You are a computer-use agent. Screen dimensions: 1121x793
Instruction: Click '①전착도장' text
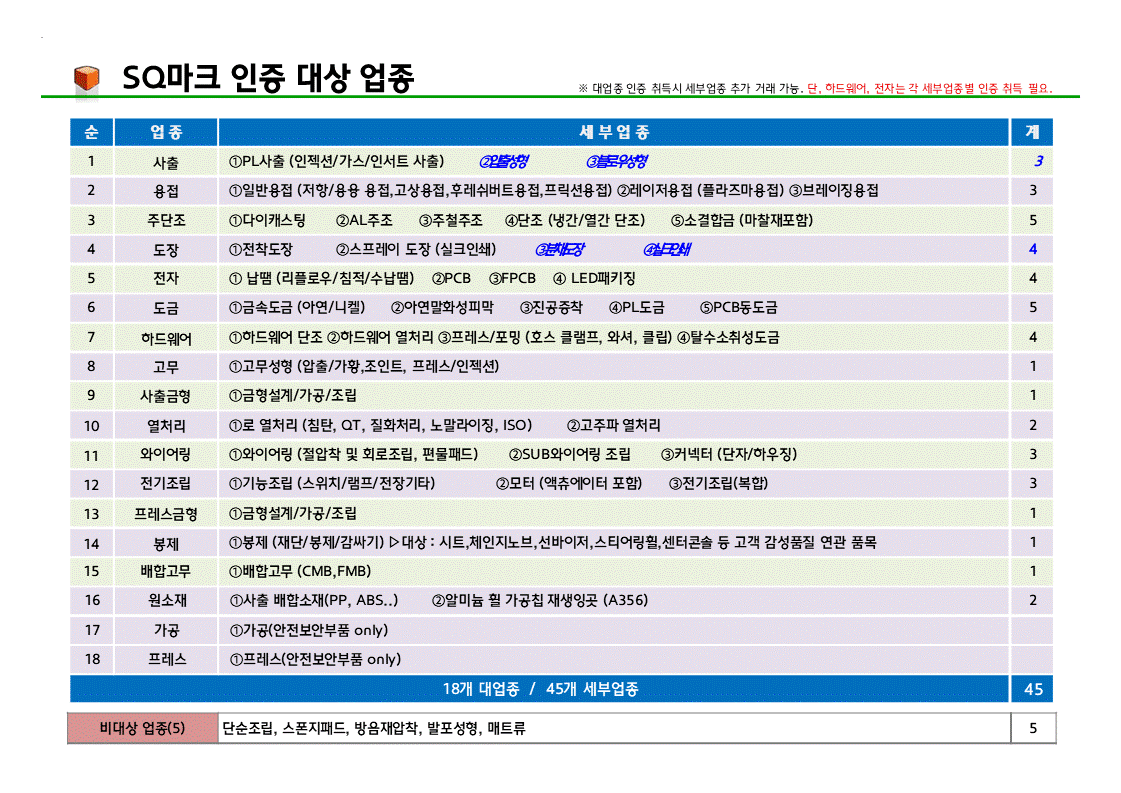[x=261, y=250]
